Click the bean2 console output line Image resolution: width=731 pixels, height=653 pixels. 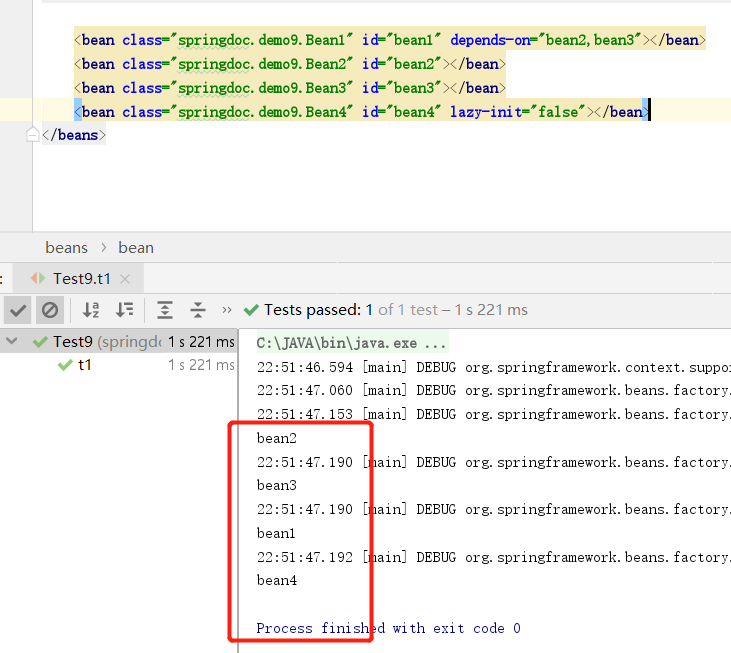tap(276, 438)
